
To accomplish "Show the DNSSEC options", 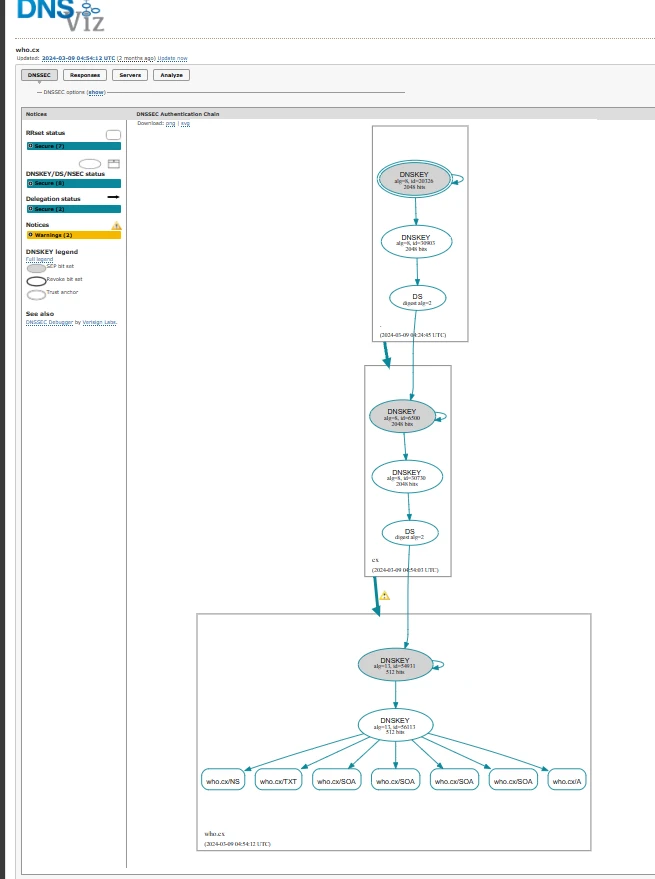I will [x=95, y=92].
